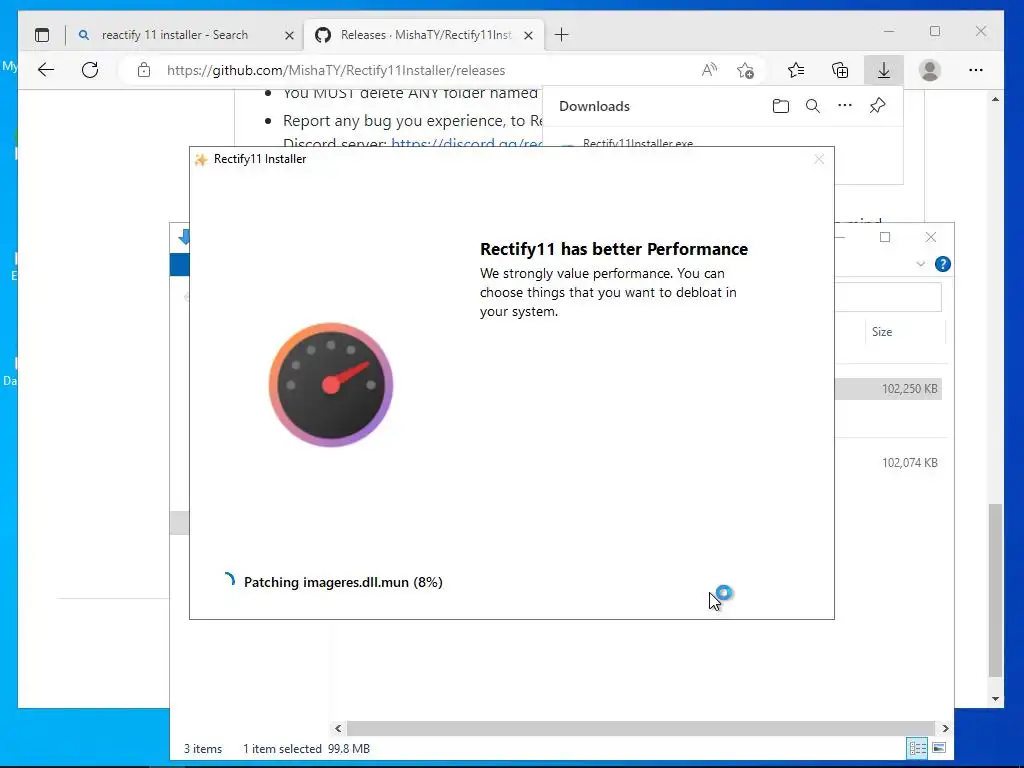Turn on Read aloud in Edge
The image size is (1024, 768).
(x=709, y=70)
